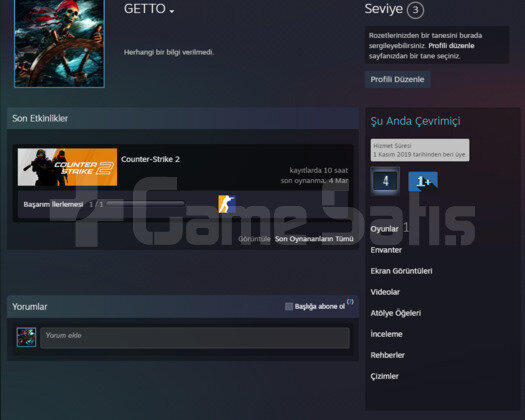This screenshot has height=420, width=525.
Task: Click the pirate skeleton profile avatar
Action: [60, 44]
